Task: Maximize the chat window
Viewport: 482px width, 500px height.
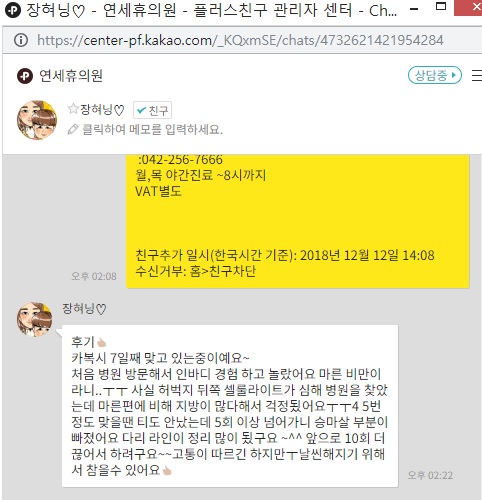Action: [441, 7]
